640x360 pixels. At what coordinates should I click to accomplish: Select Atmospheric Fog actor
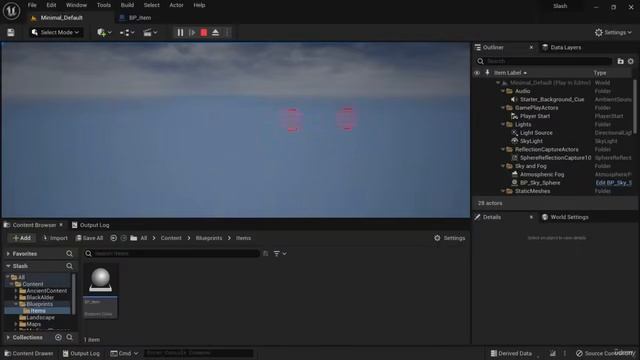click(x=542, y=174)
